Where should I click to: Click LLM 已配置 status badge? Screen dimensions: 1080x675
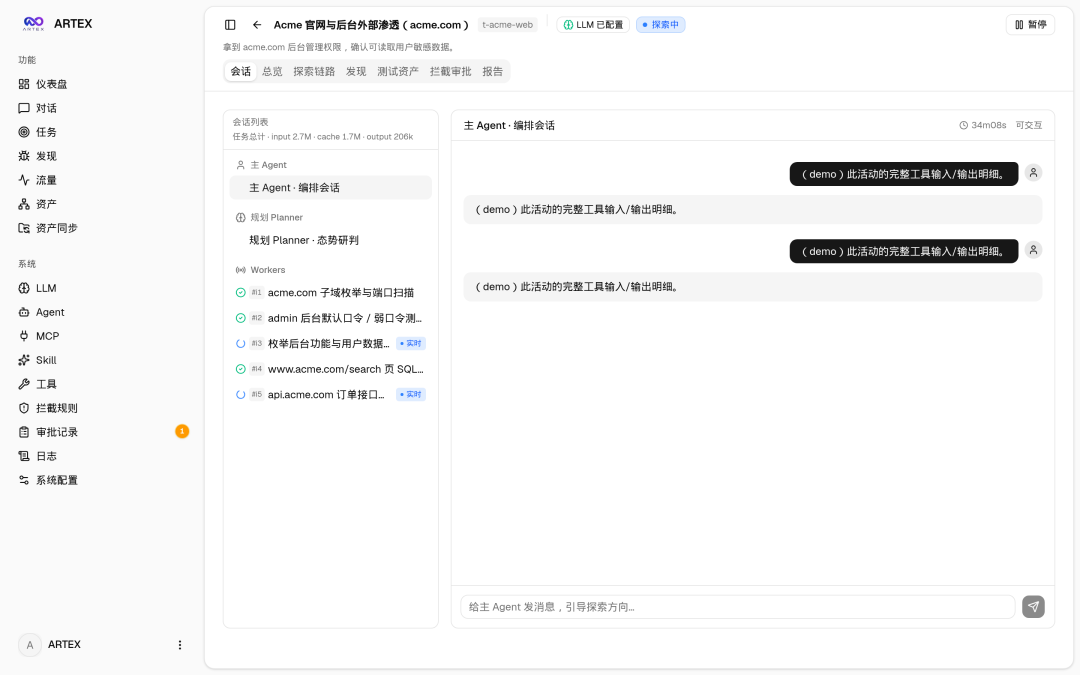click(593, 25)
